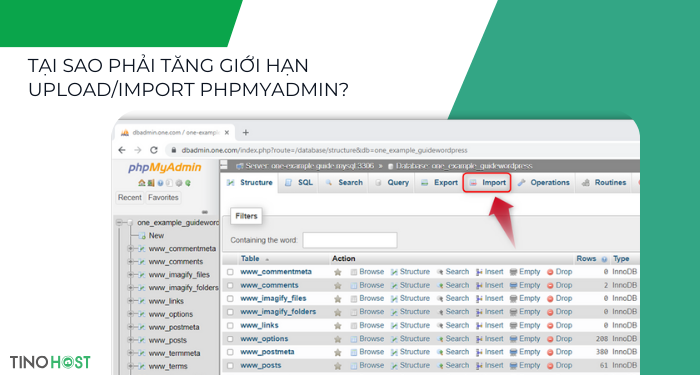This screenshot has width=700, height=375.
Task: Click the New table icon in tree
Action: (142, 236)
